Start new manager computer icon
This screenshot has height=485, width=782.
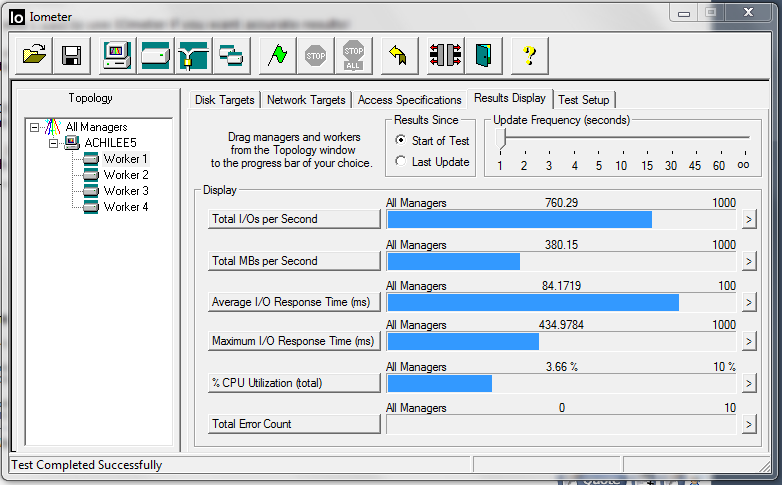pos(117,55)
